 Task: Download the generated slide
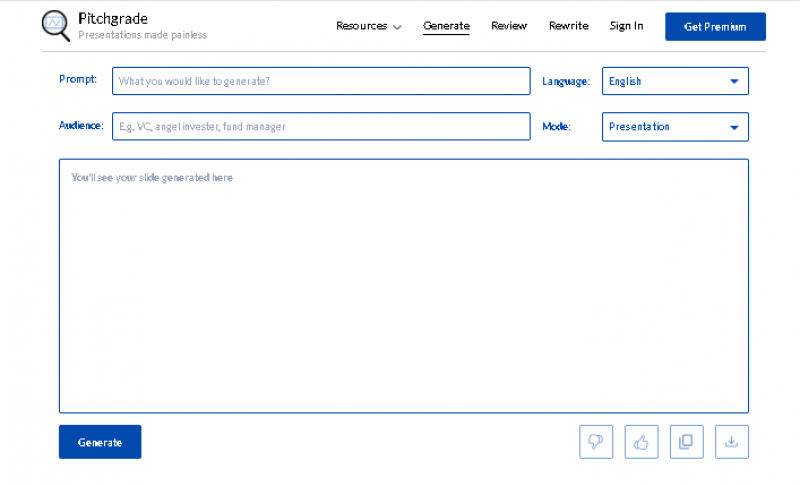[731, 441]
